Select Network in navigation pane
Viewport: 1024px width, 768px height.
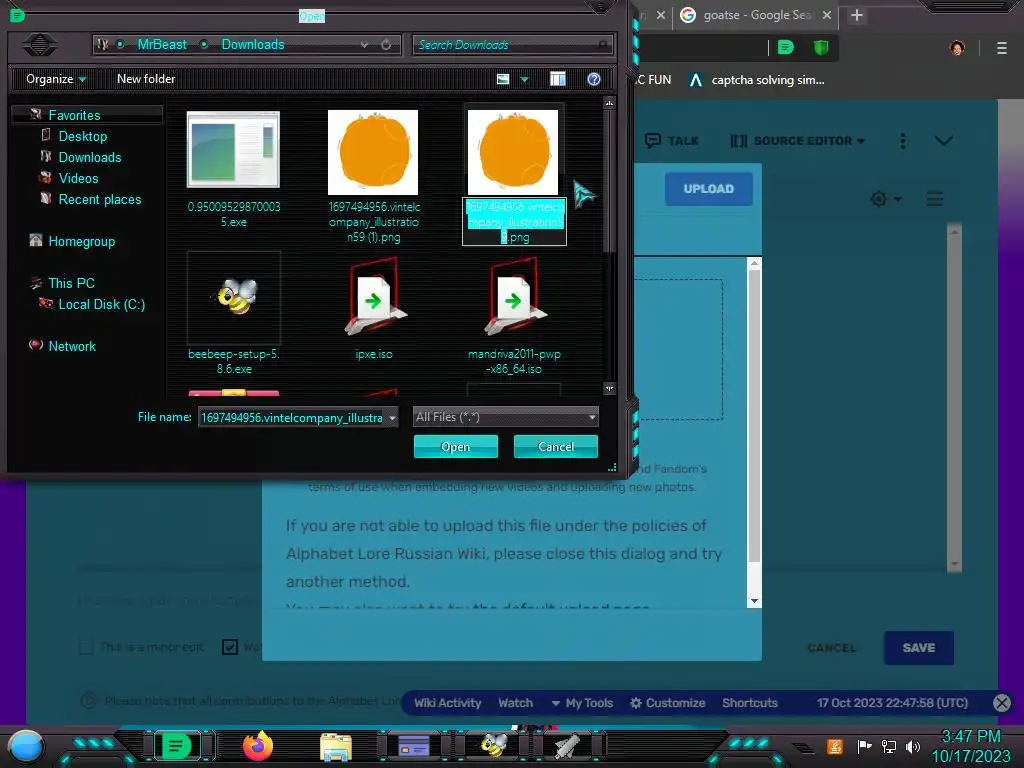point(72,346)
